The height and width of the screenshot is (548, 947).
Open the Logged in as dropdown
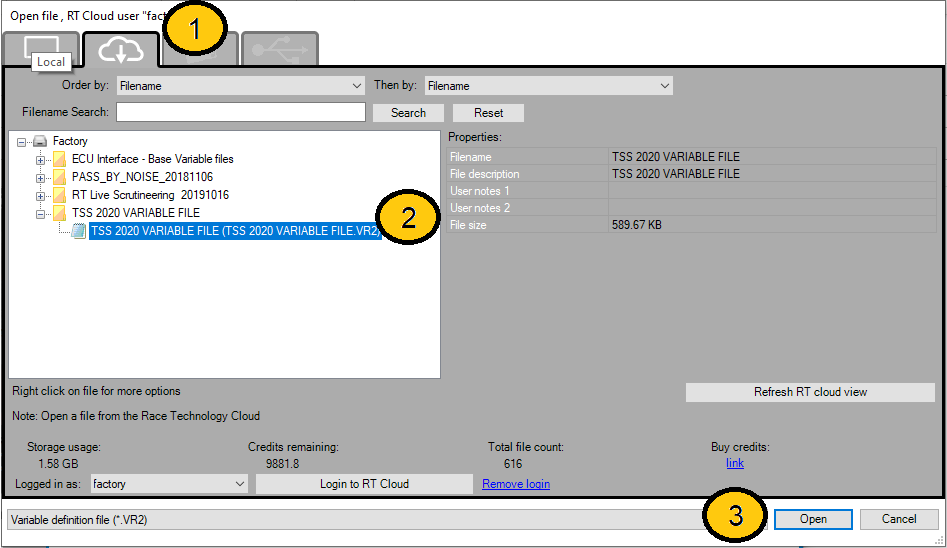coord(168,484)
